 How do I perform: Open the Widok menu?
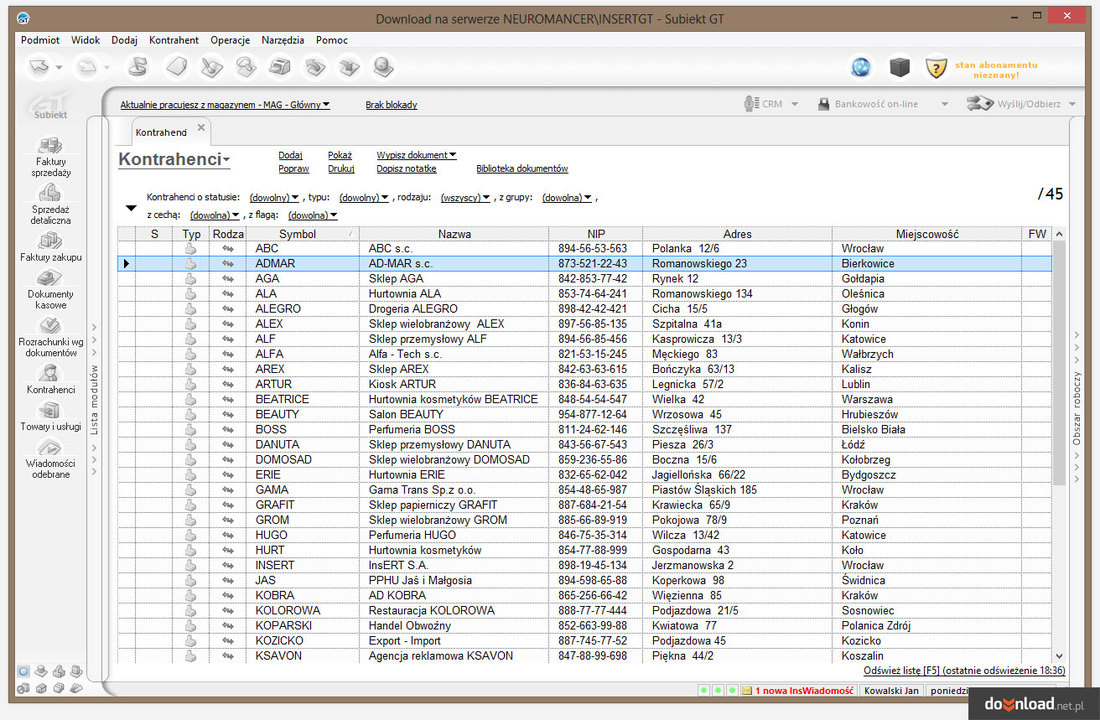point(85,40)
